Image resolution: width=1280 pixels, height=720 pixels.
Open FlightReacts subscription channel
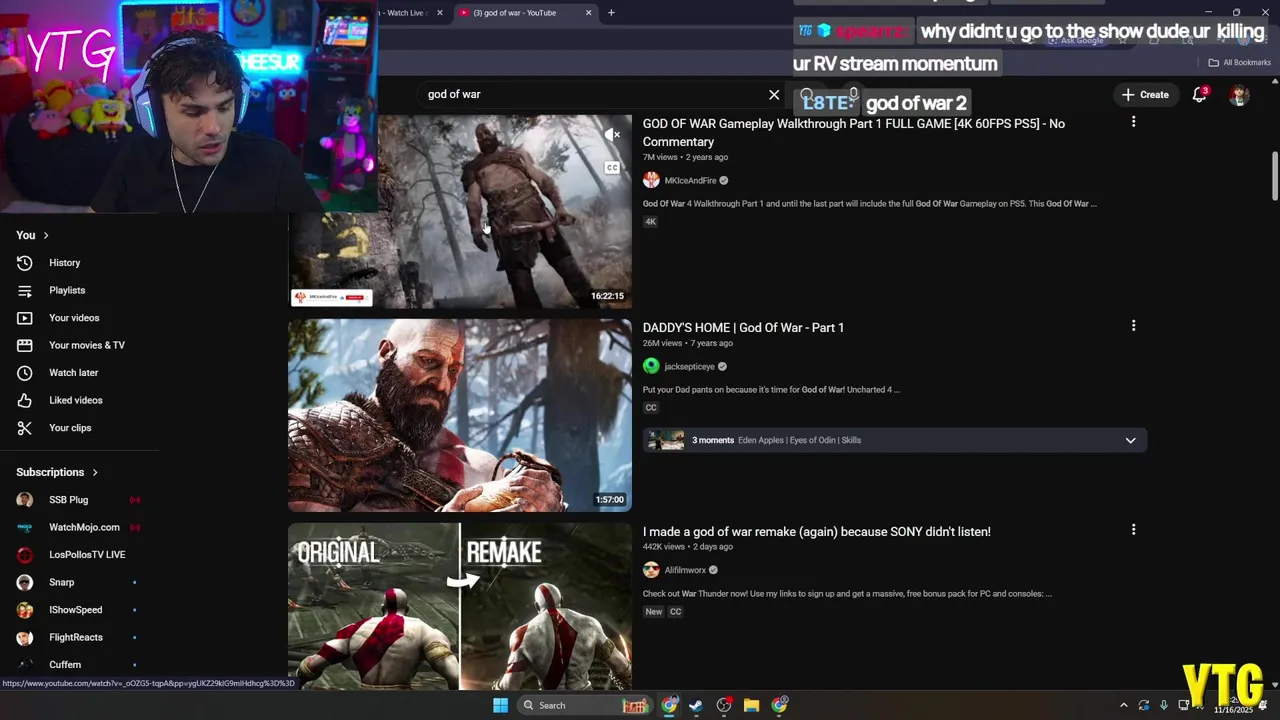(78, 637)
